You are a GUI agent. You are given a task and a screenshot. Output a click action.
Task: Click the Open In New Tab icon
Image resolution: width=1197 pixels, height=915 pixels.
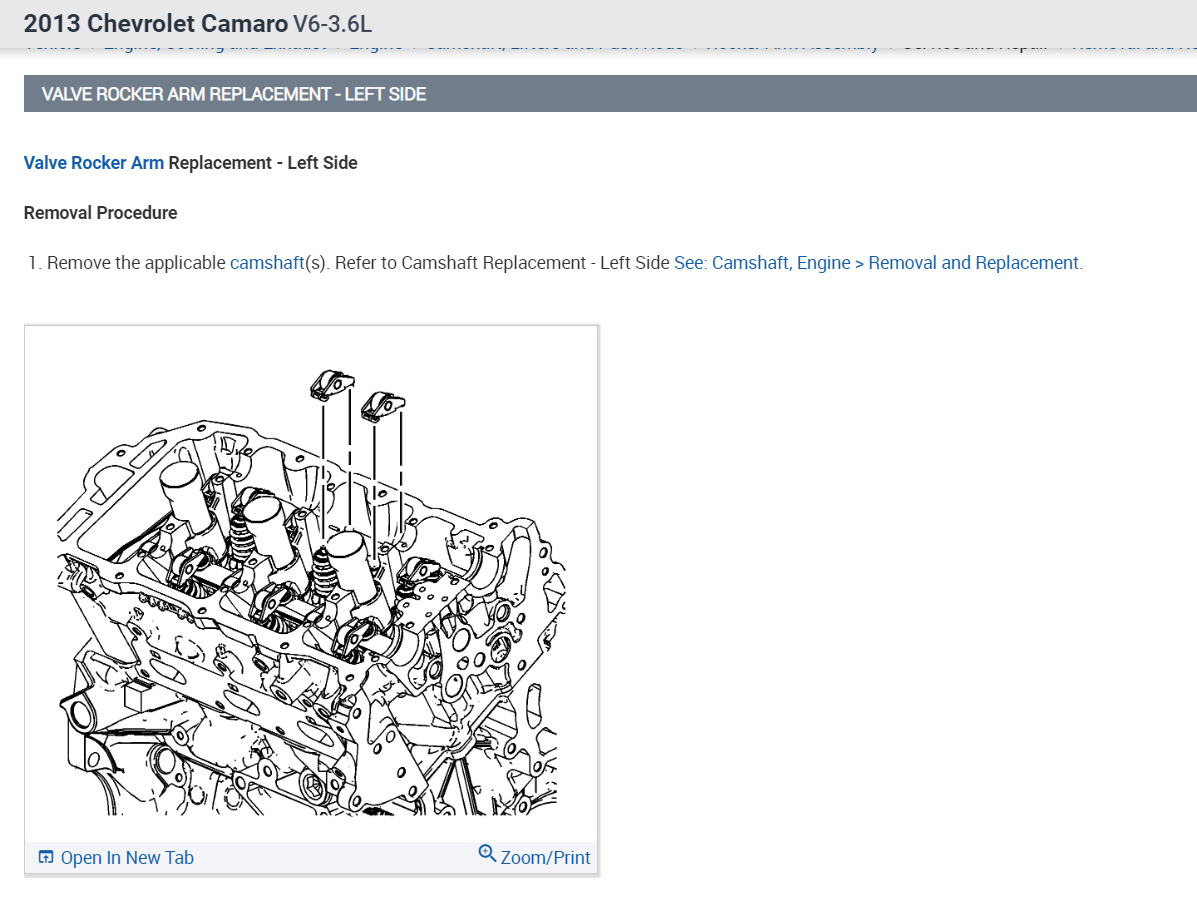[x=46, y=857]
